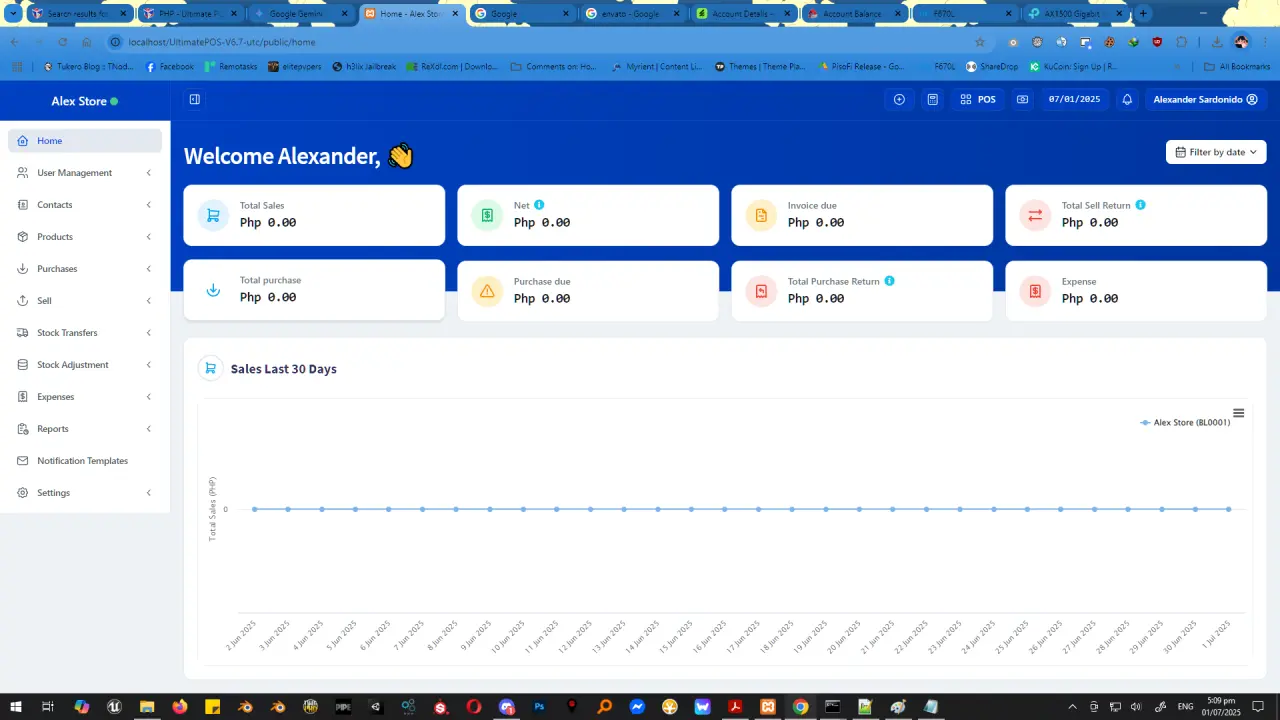1280x720 pixels.
Task: Open Messenger from the taskbar
Action: [637, 707]
